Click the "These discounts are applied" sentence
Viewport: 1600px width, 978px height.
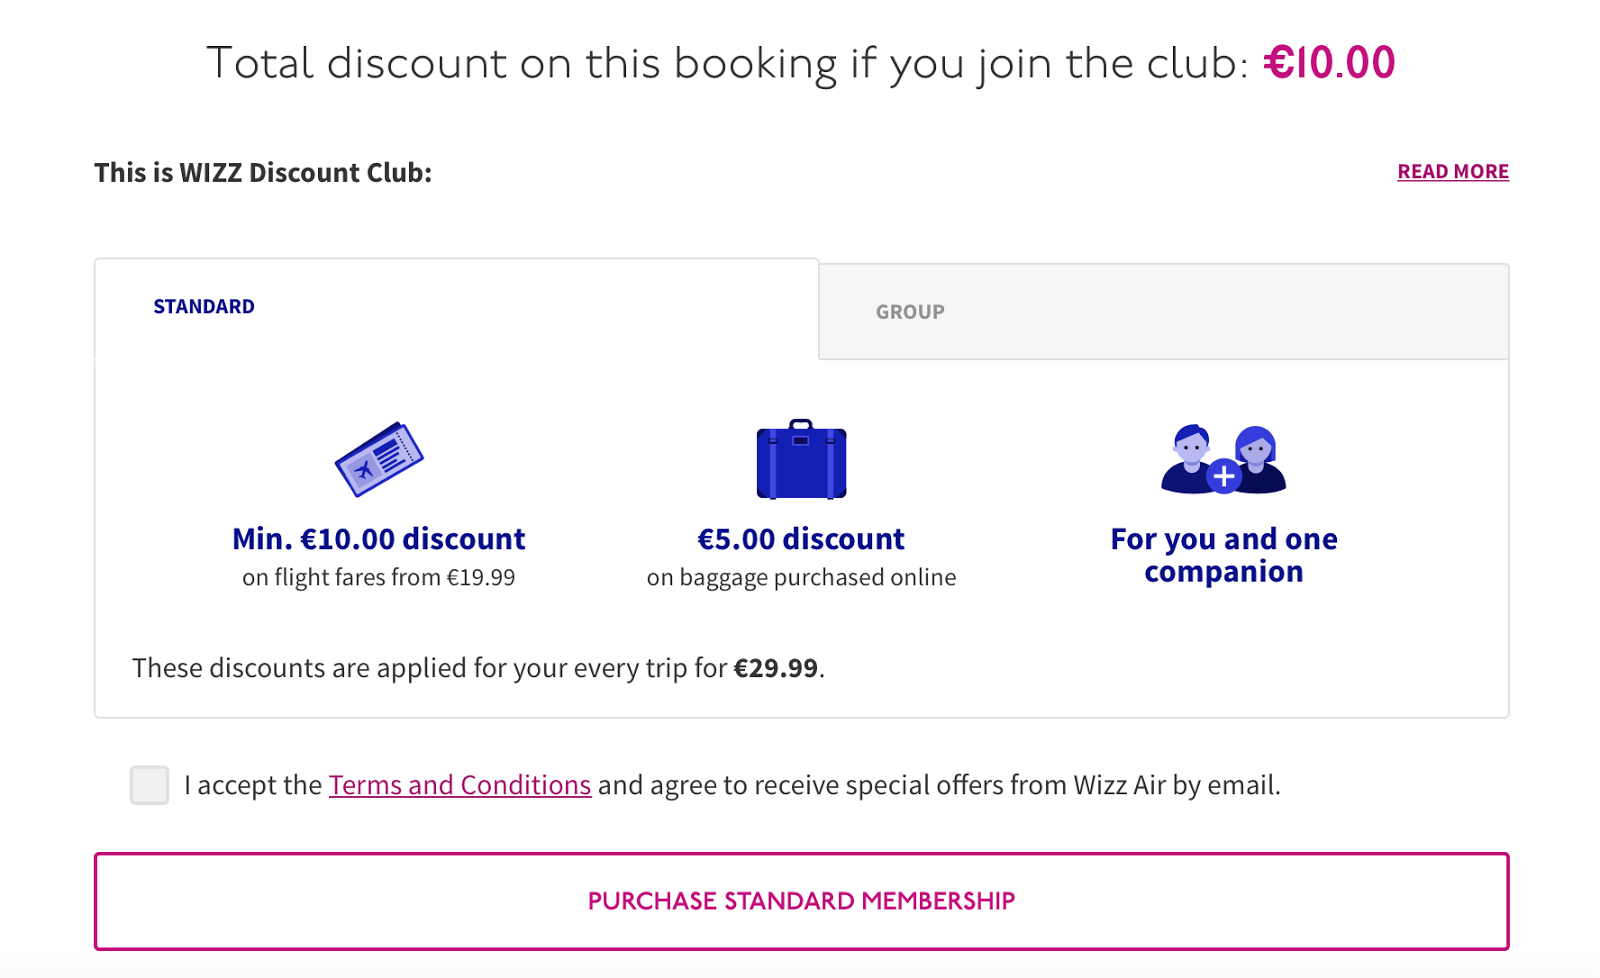point(430,668)
